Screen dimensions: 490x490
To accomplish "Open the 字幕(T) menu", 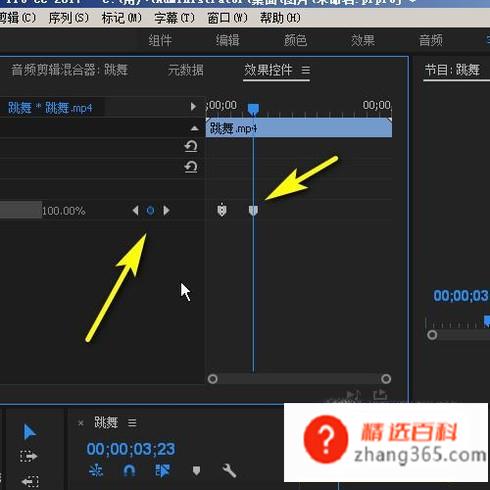I will (x=174, y=18).
